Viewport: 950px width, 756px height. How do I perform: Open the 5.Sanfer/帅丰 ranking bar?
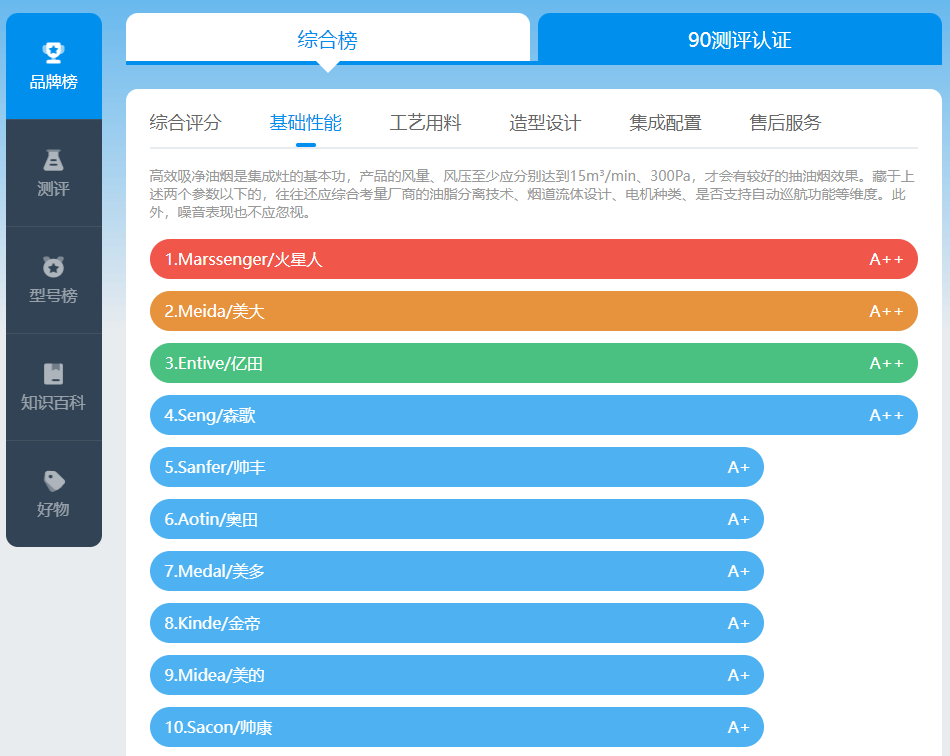point(457,467)
